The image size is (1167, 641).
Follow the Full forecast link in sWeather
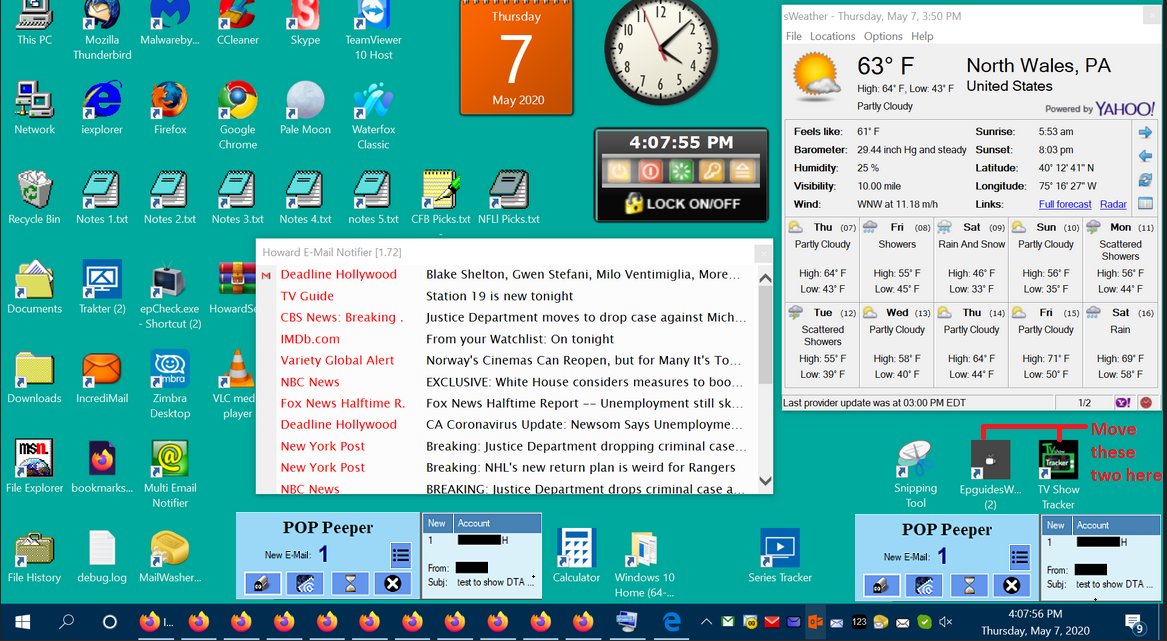(x=1065, y=204)
